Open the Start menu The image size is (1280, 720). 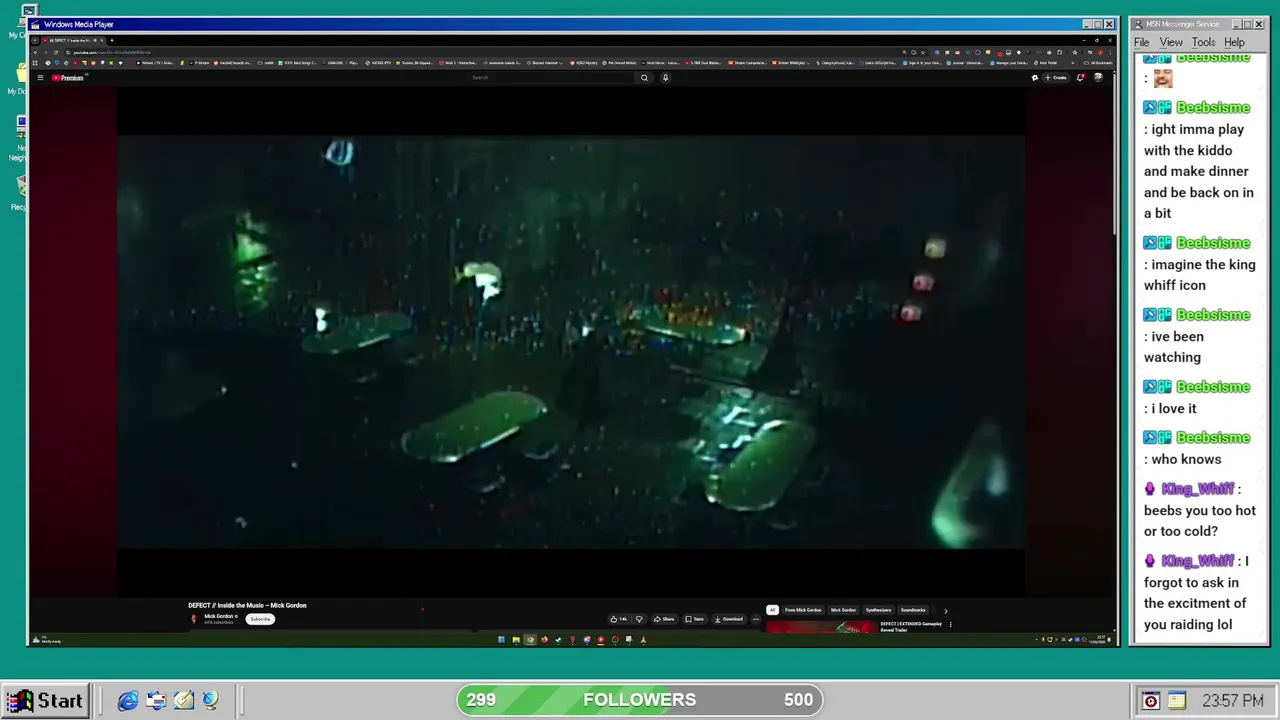(x=44, y=700)
